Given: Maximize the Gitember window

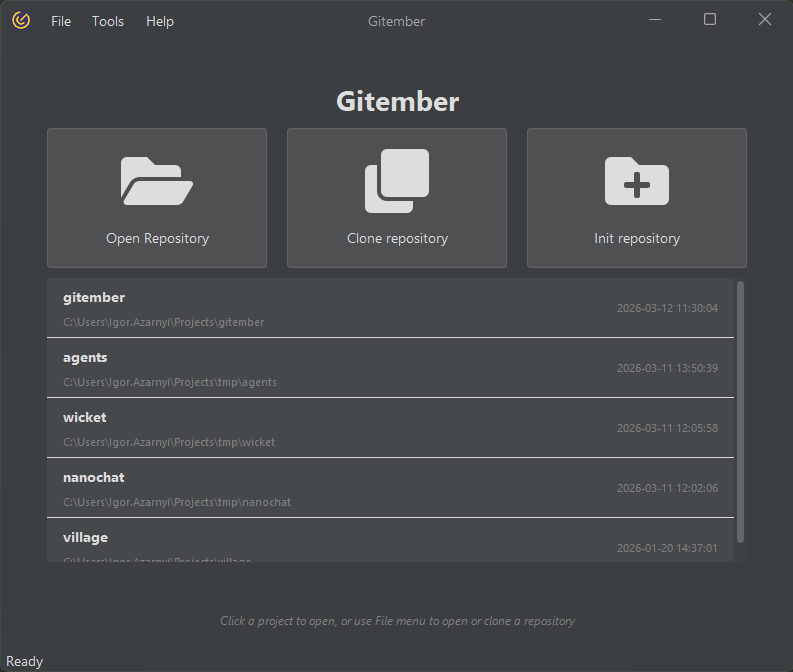Looking at the screenshot, I should [710, 19].
